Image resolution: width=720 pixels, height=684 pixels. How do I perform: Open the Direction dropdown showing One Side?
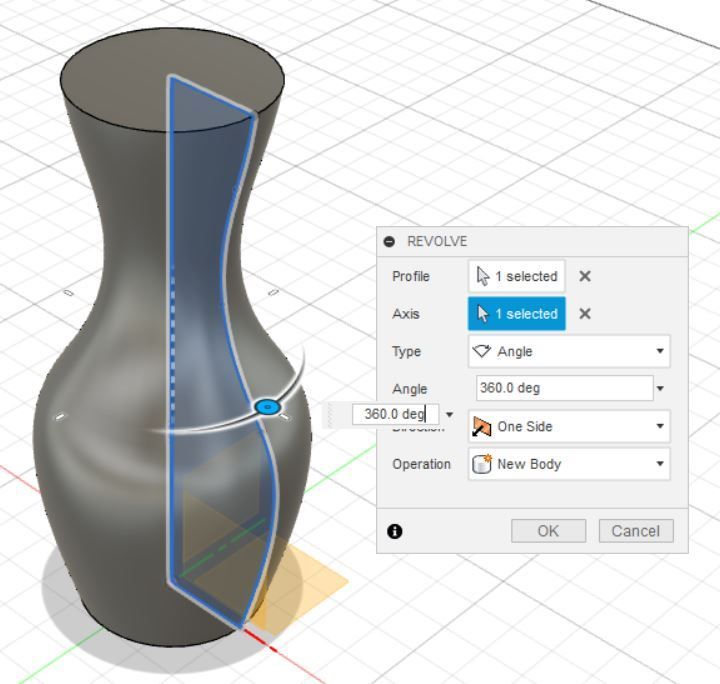click(x=569, y=426)
